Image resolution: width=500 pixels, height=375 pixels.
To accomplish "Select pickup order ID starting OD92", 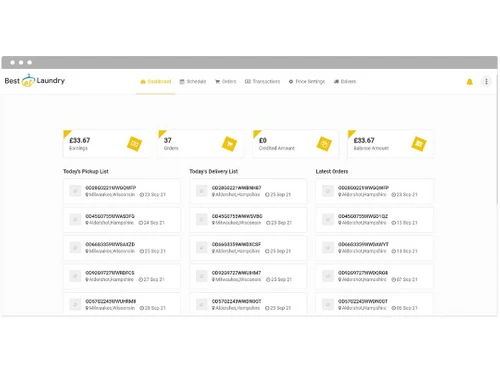I will point(110,273).
